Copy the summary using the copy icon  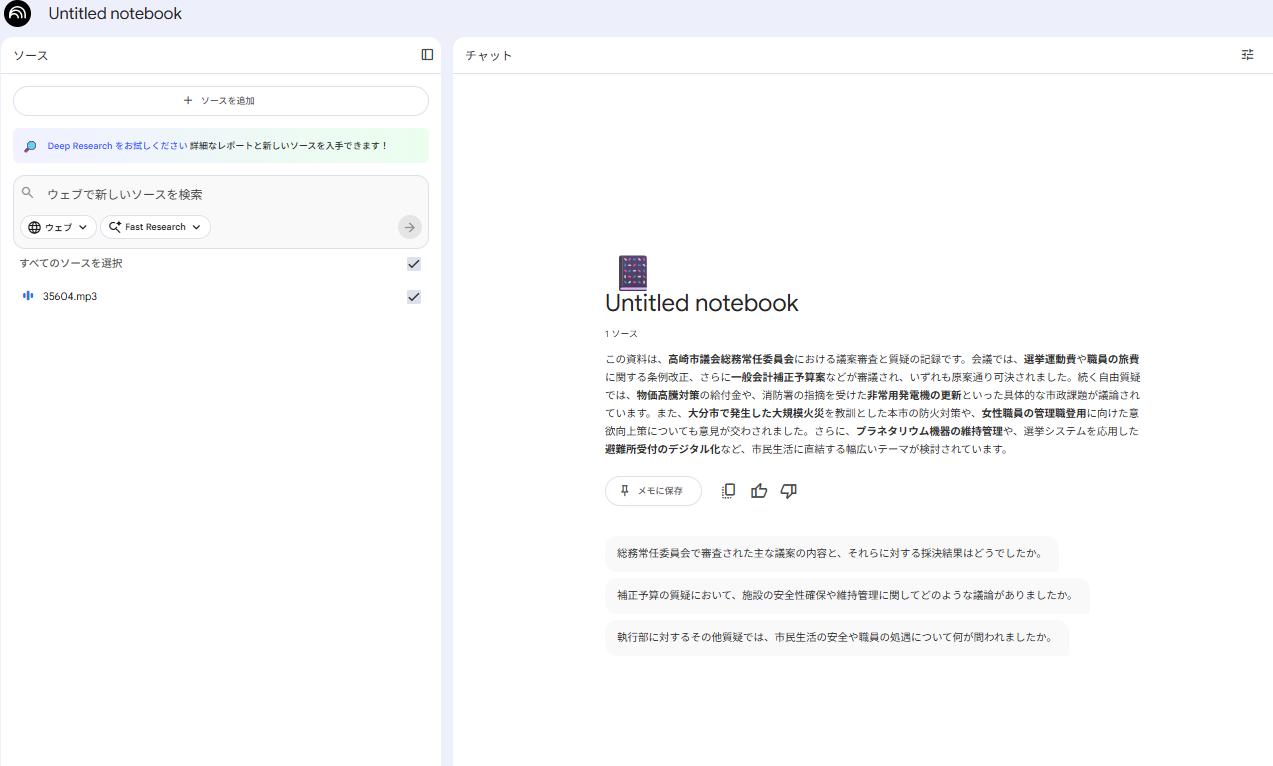tap(729, 491)
